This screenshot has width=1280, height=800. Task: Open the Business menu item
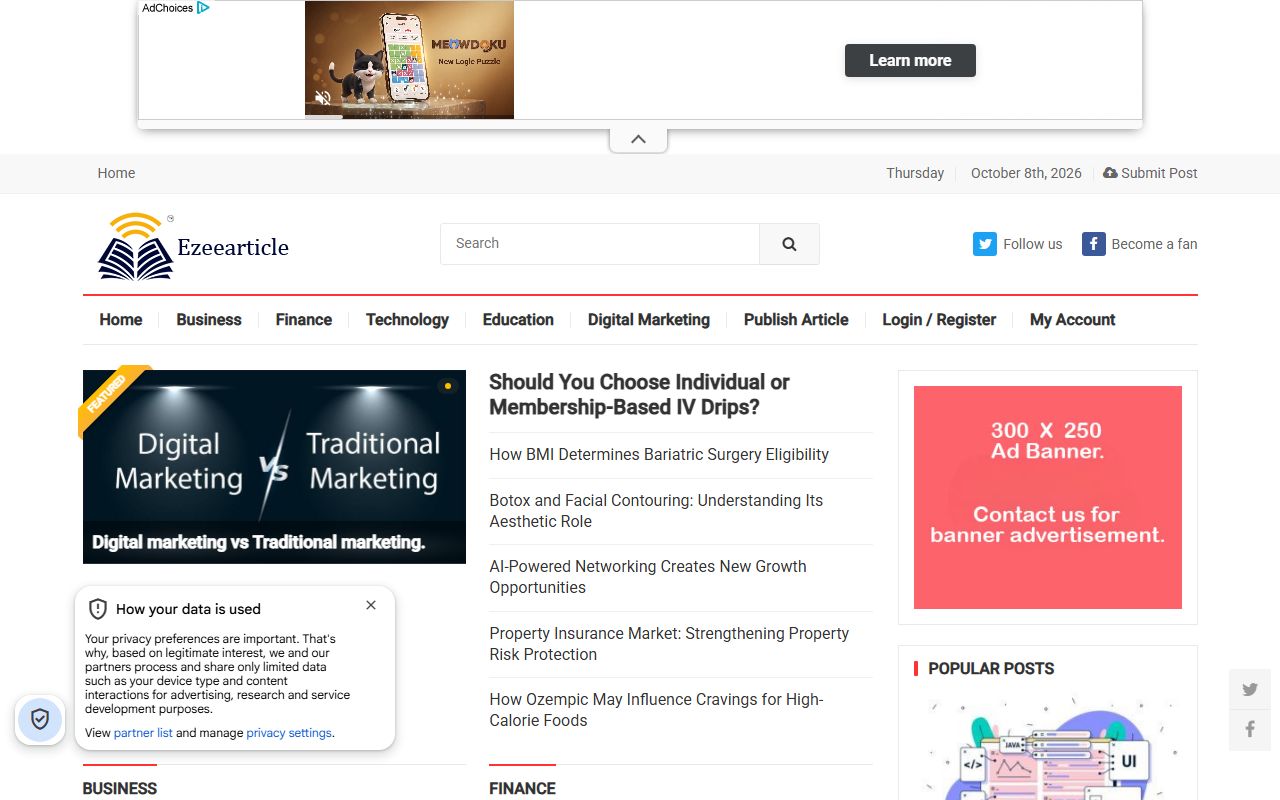click(209, 320)
